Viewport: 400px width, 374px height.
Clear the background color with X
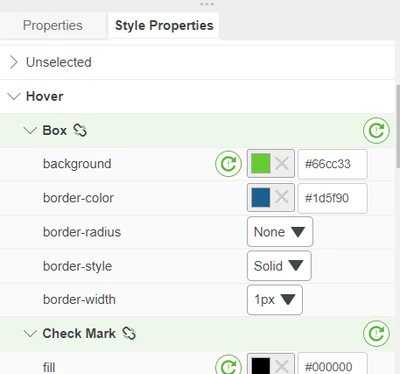(x=282, y=164)
